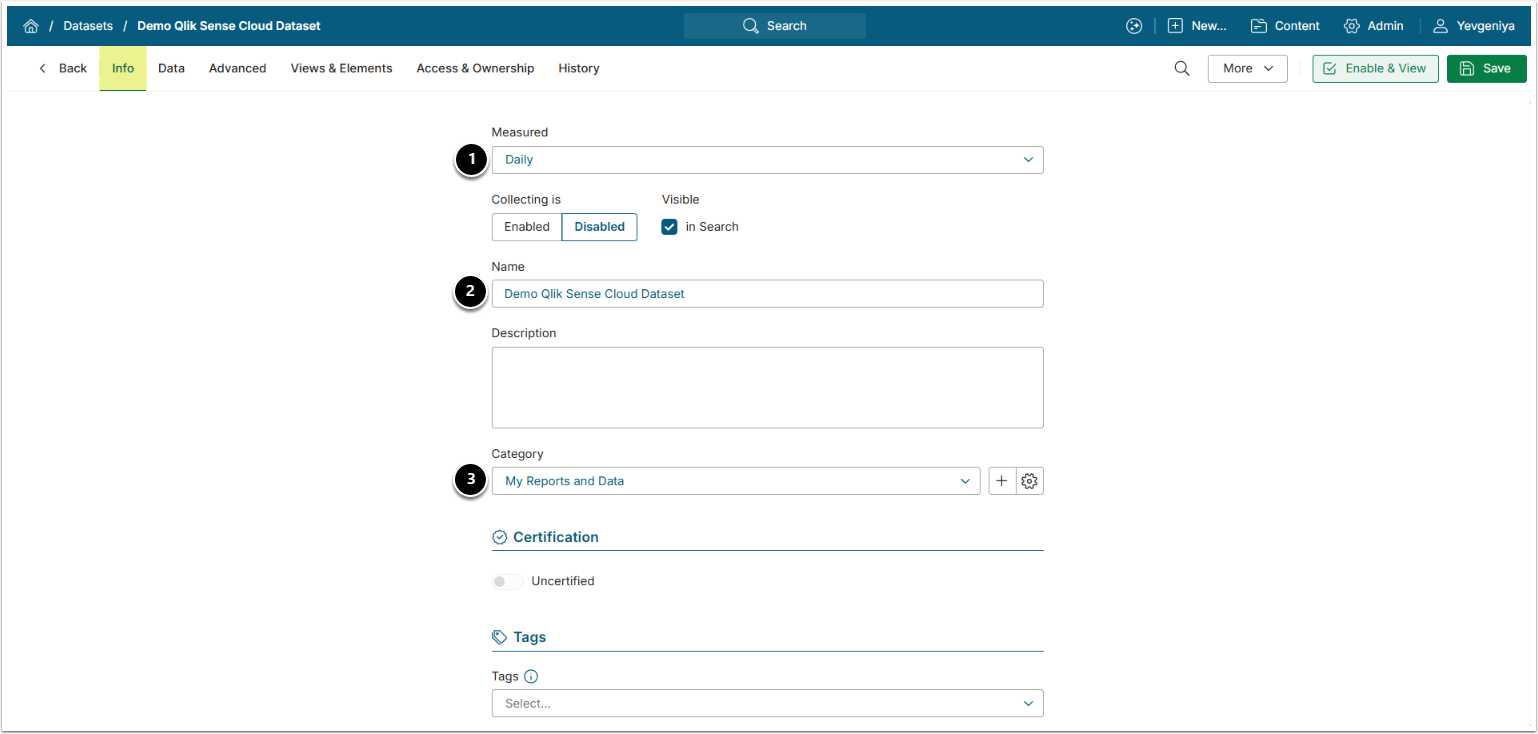
Task: Expand the Measured dropdown
Action: (767, 160)
